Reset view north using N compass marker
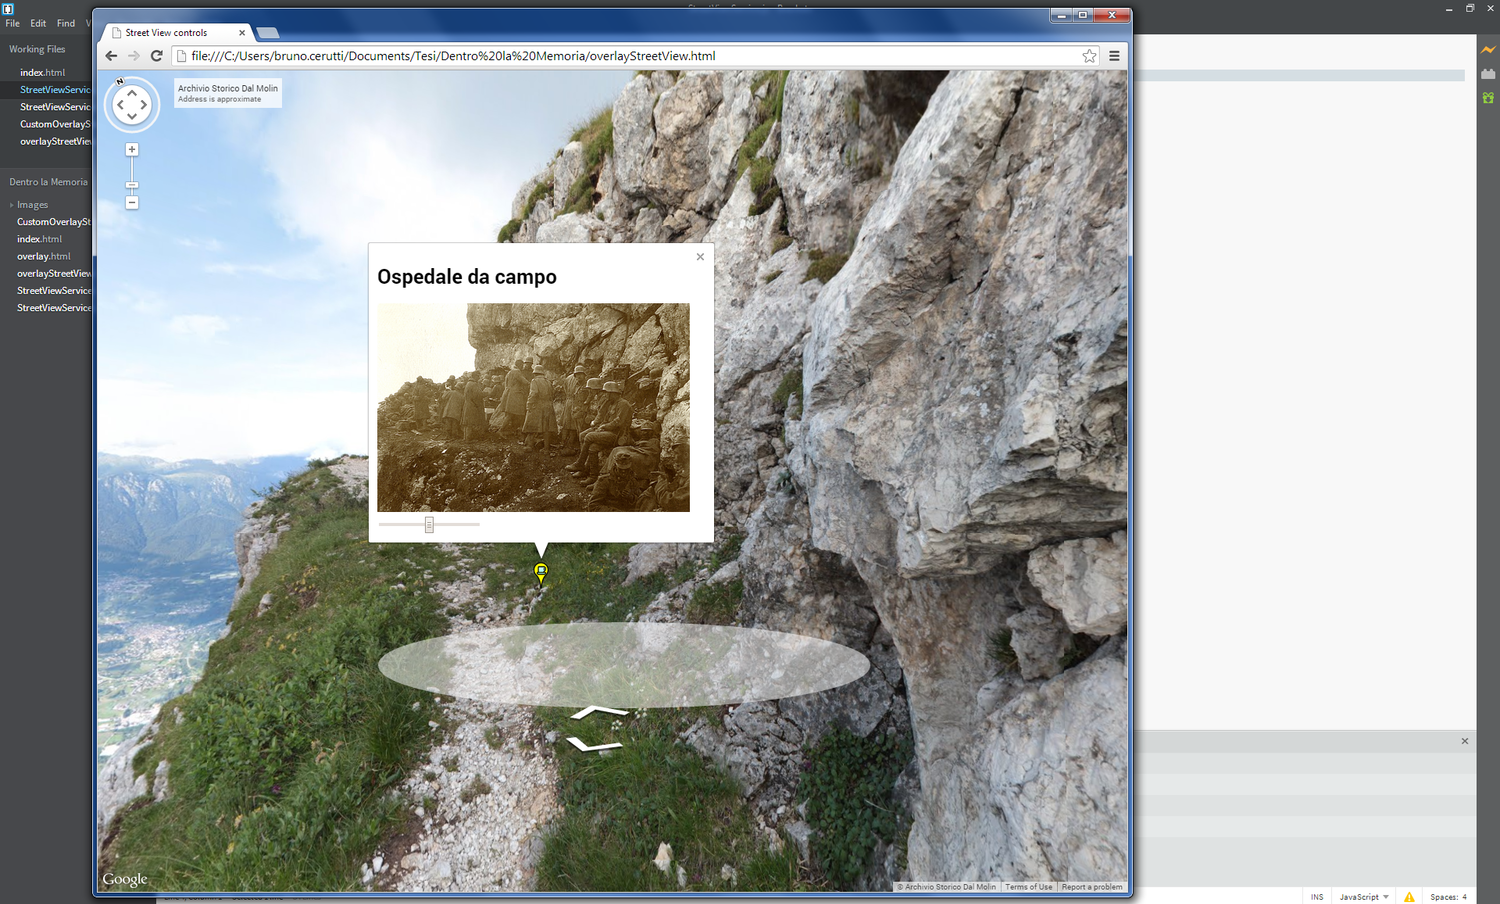 tap(120, 82)
